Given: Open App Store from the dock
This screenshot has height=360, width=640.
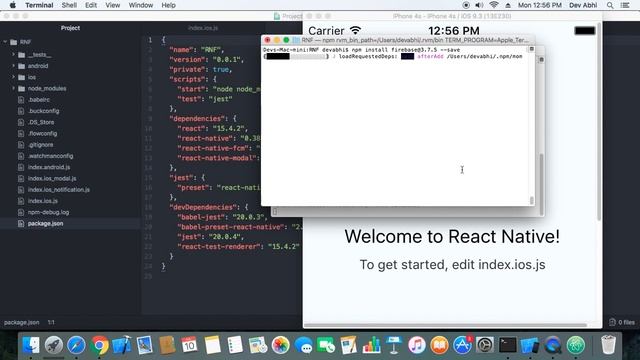Looking at the screenshot, I should pyautogui.click(x=462, y=345).
